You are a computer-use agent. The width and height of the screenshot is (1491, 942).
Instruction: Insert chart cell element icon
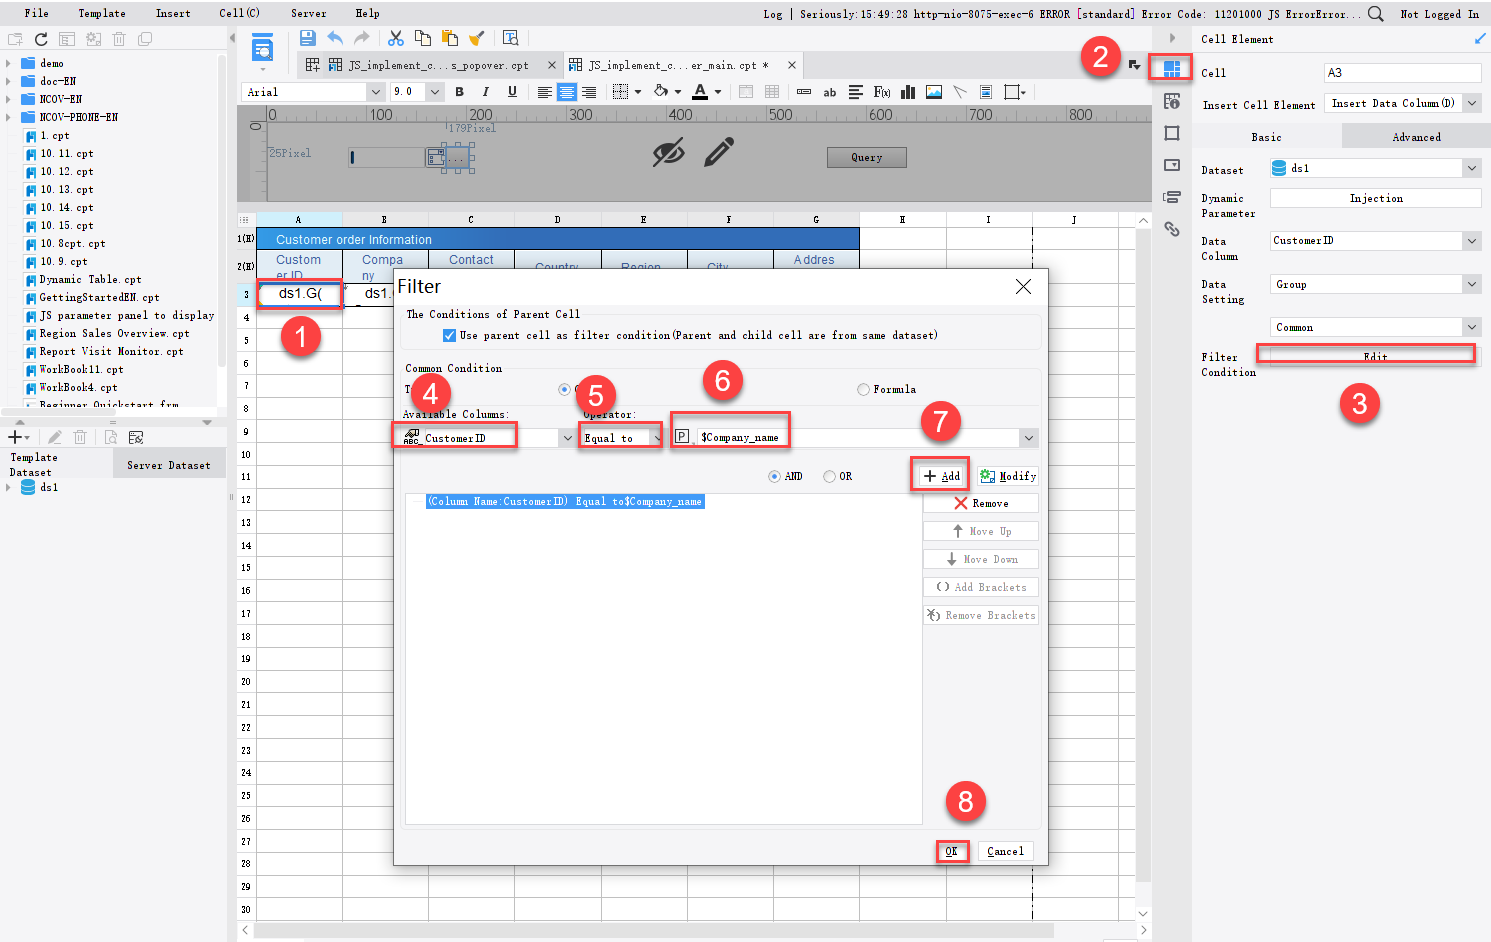[x=908, y=92]
